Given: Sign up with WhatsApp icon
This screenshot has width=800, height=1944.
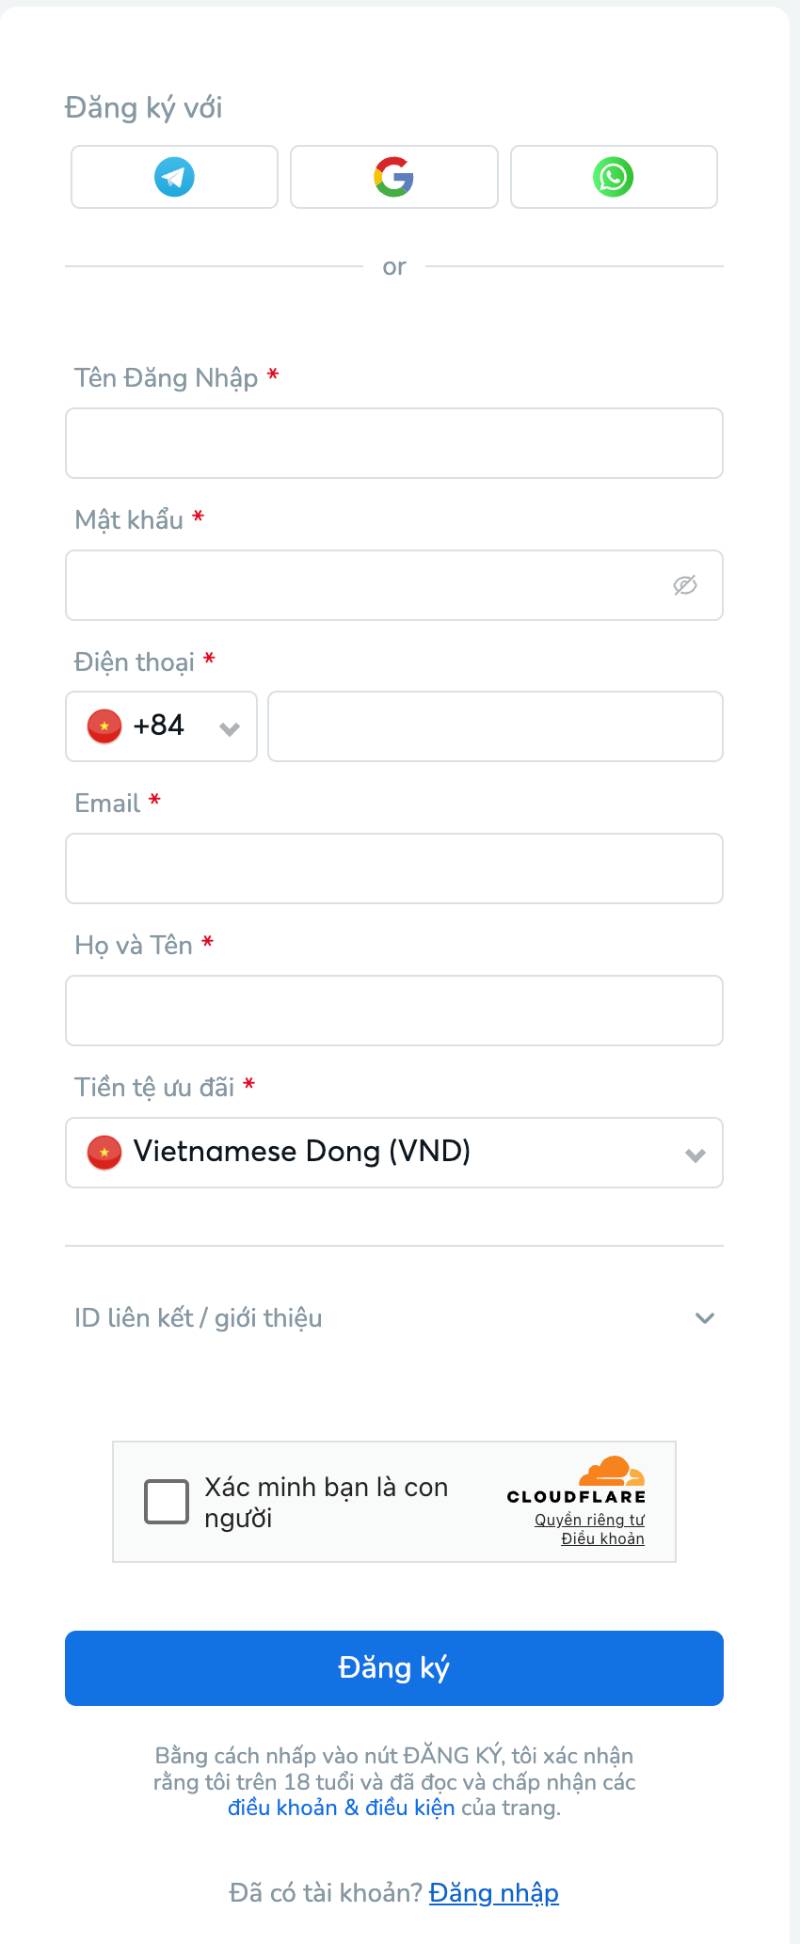Looking at the screenshot, I should point(613,177).
